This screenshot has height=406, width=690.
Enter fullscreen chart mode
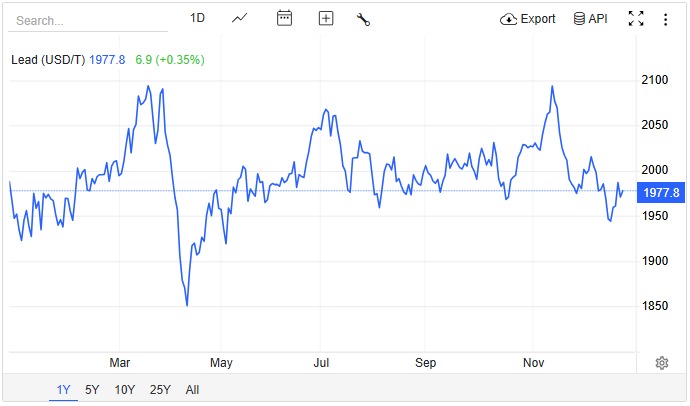[635, 18]
